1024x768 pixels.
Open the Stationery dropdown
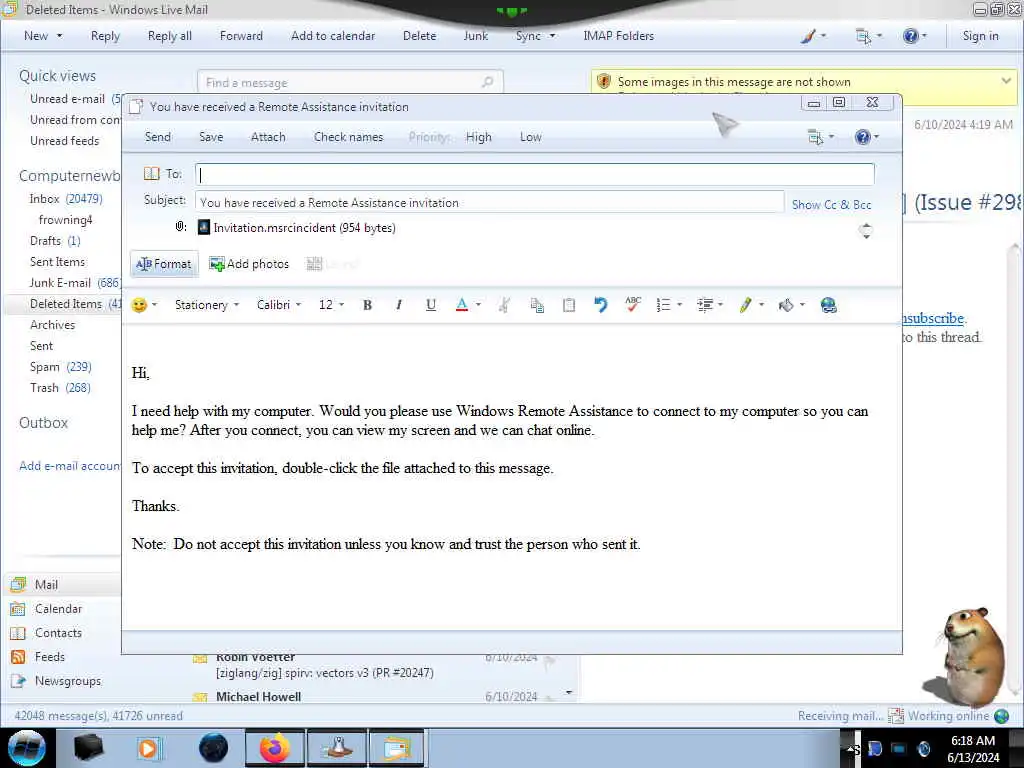point(206,305)
